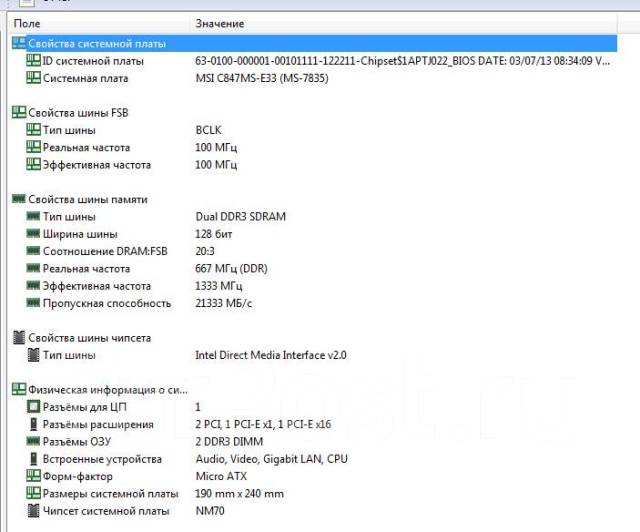Select the Соотношение DRAM:FSB row
Screen dimensions: 640x532
(x=314, y=251)
